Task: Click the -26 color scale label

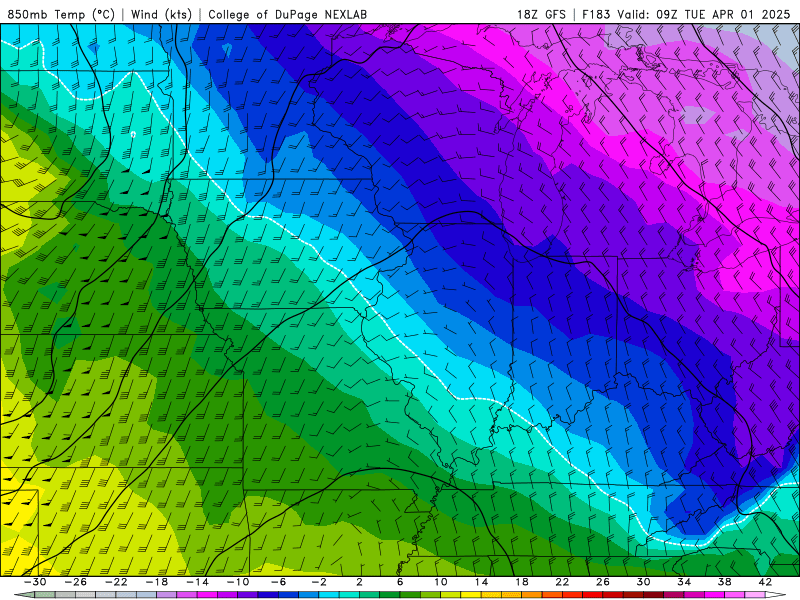Action: pyautogui.click(x=76, y=582)
